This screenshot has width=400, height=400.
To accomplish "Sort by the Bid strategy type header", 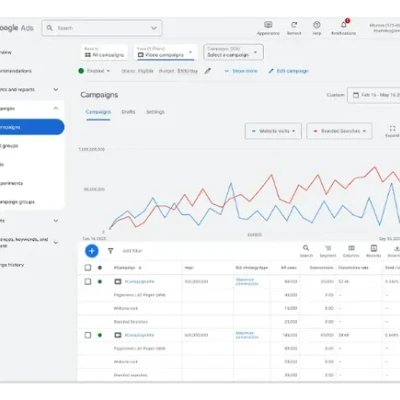I will 252,268.
